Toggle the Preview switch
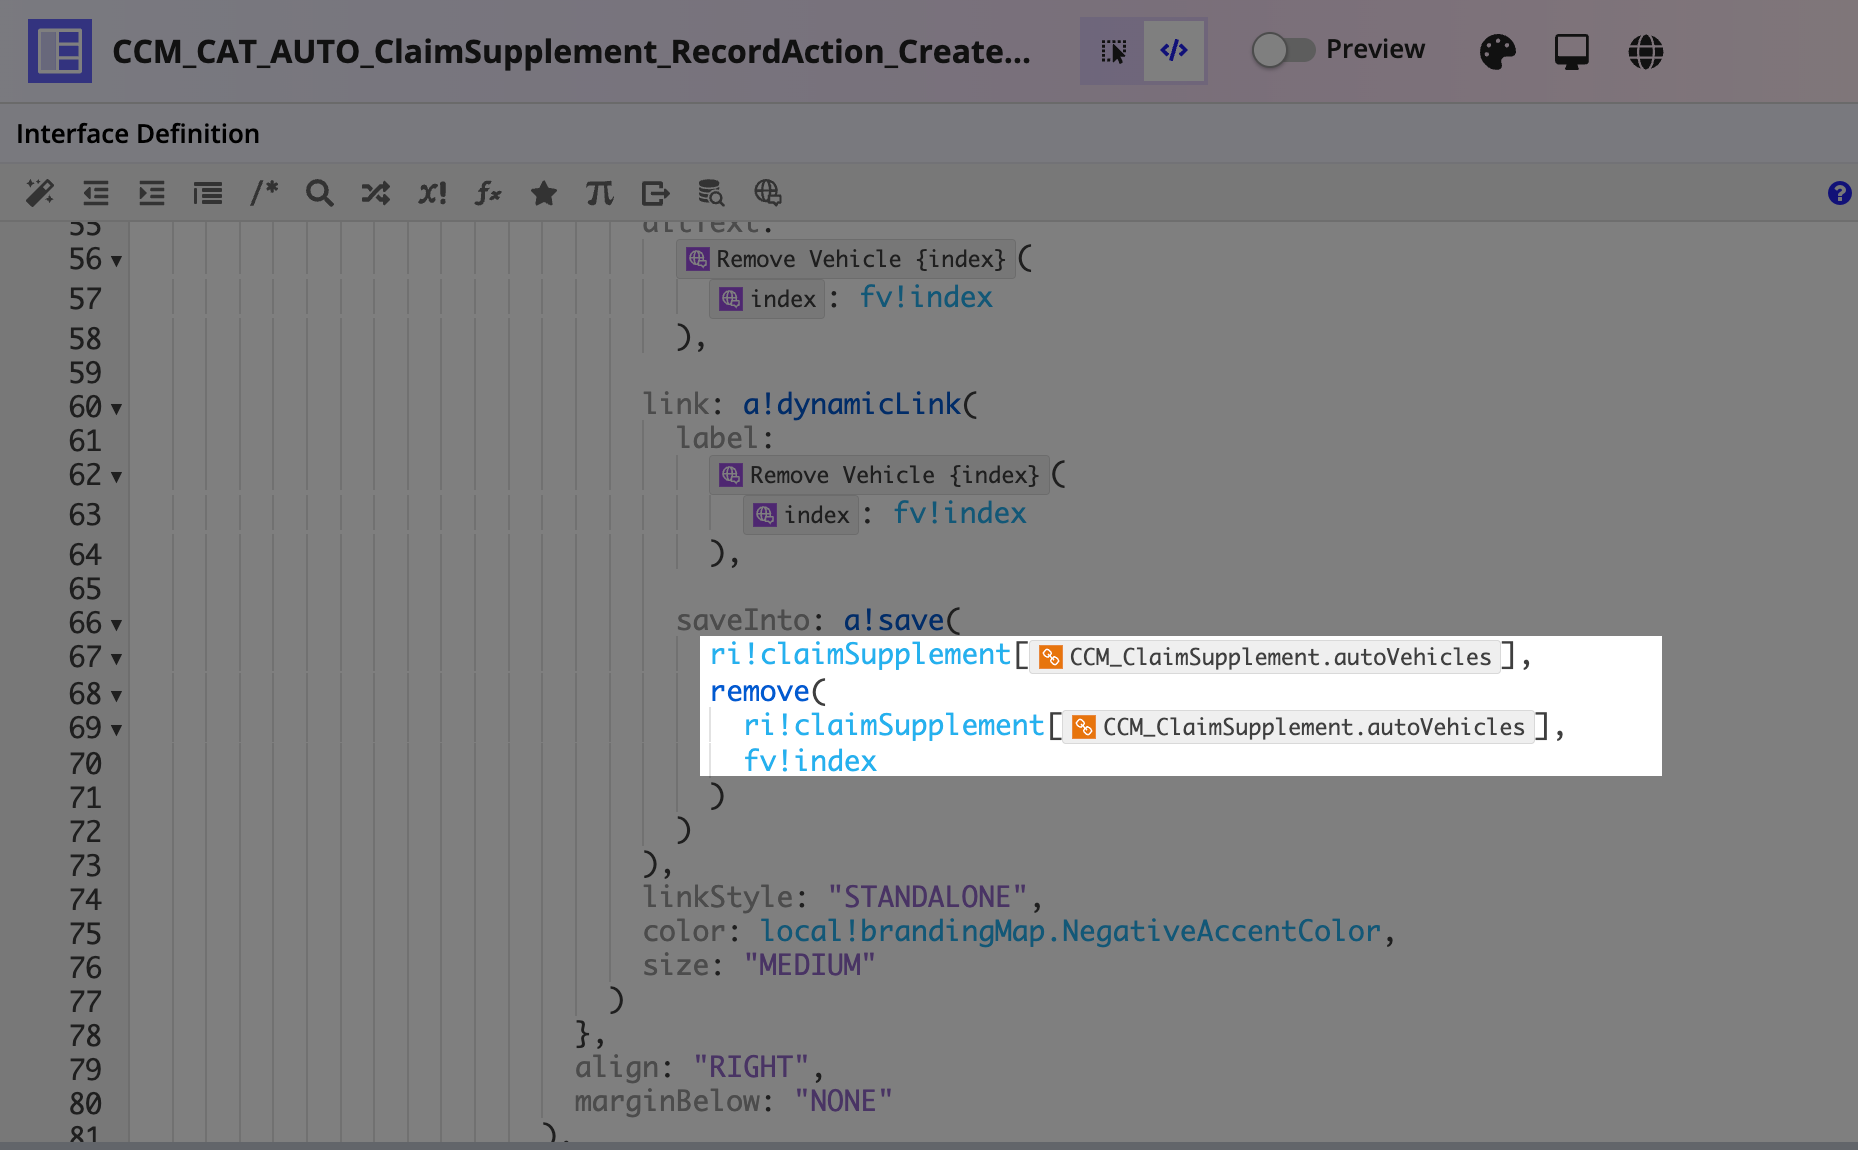 coord(1283,50)
